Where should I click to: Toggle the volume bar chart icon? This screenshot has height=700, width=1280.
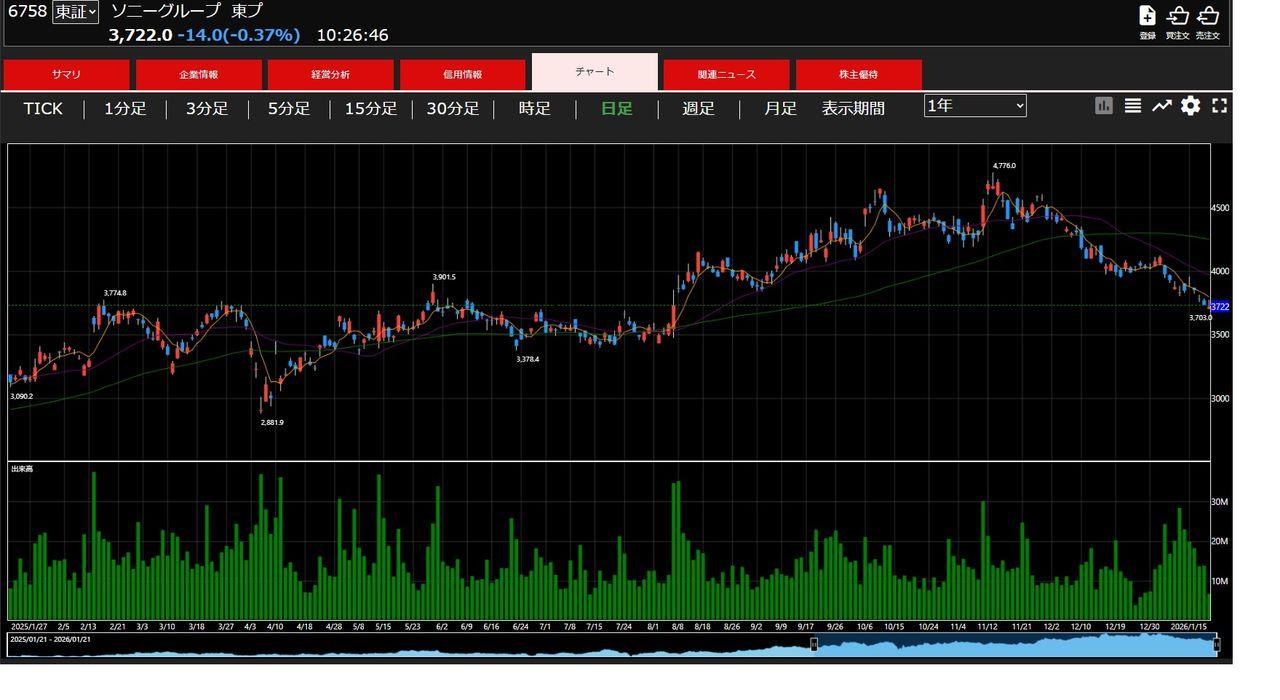tap(1104, 106)
